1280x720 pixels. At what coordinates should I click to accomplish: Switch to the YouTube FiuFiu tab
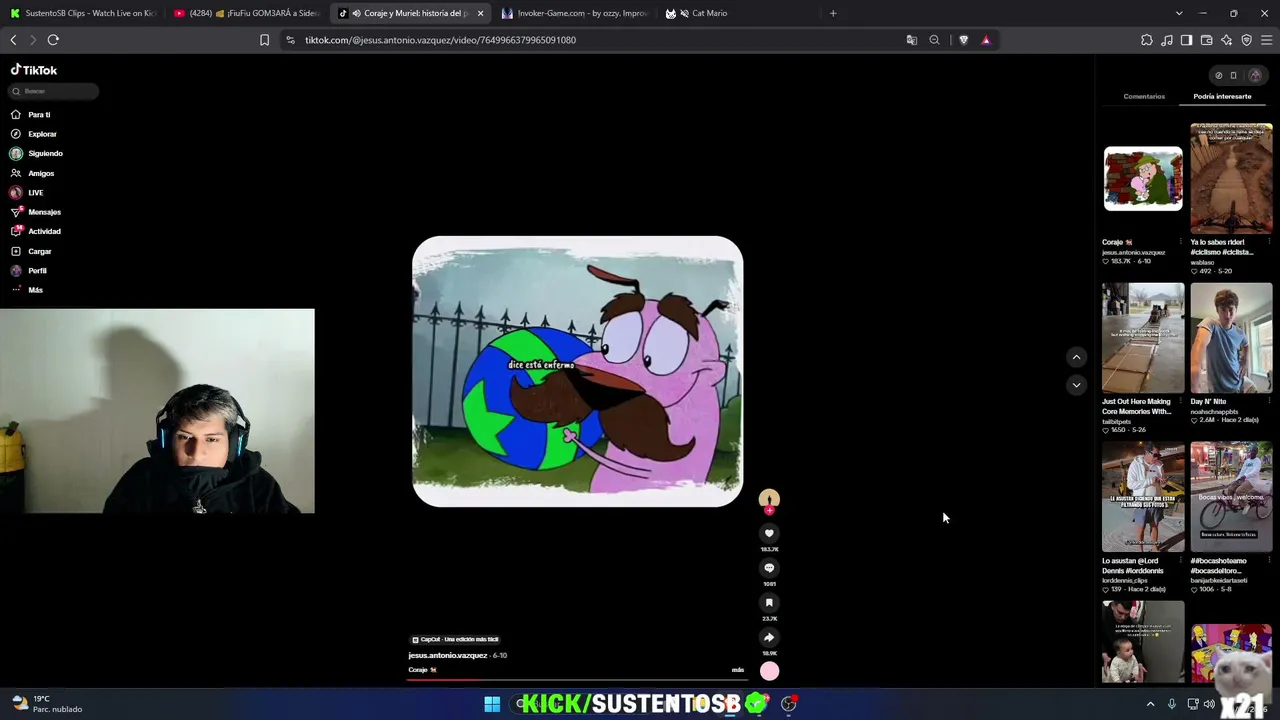(x=246, y=13)
